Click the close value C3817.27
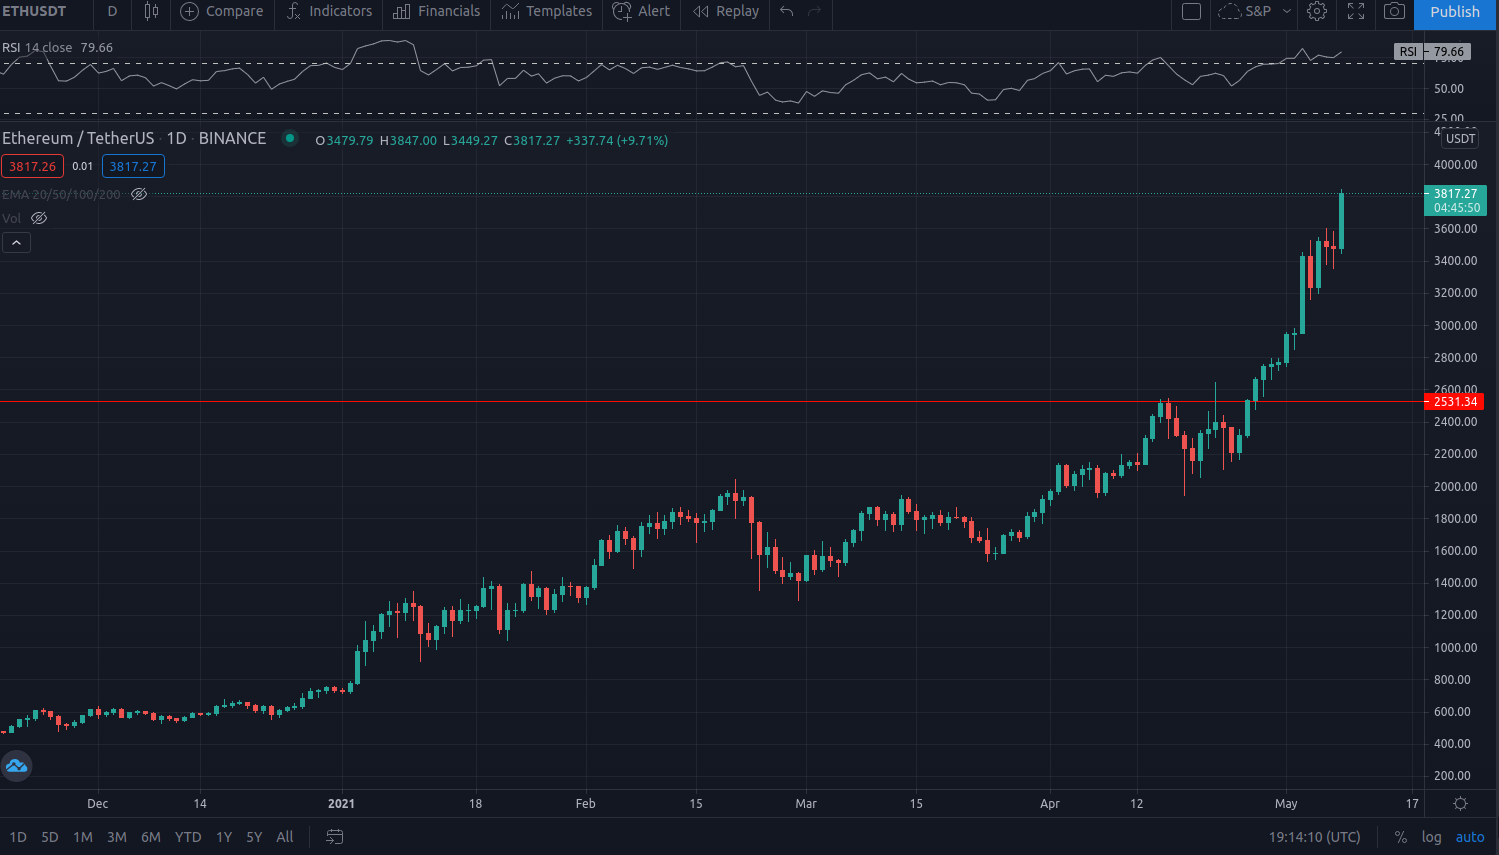This screenshot has height=855, width=1499. click(532, 141)
